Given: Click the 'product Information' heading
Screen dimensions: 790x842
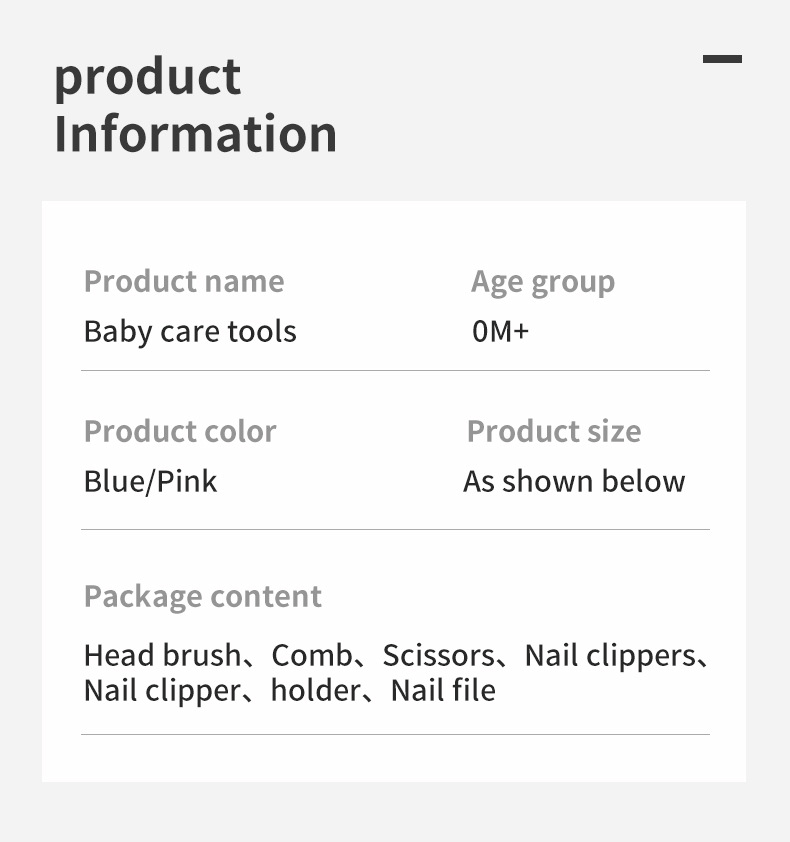Looking at the screenshot, I should pos(195,106).
